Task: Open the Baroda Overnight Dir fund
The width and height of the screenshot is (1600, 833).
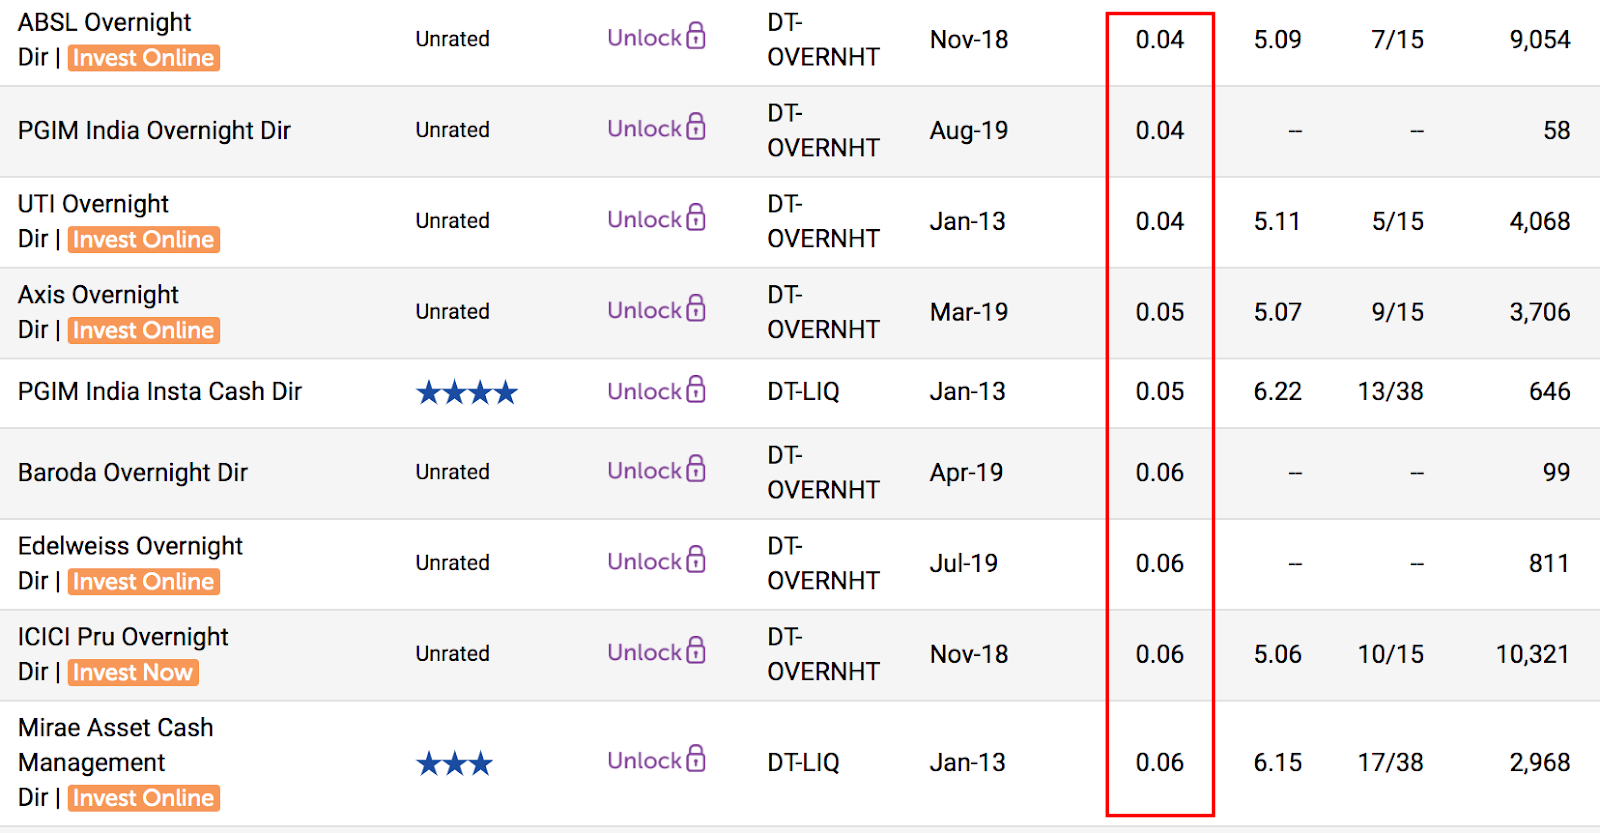Action: (x=133, y=472)
